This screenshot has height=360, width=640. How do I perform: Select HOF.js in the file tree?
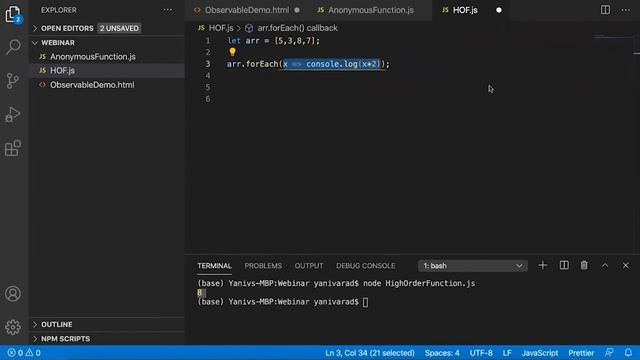pos(62,71)
